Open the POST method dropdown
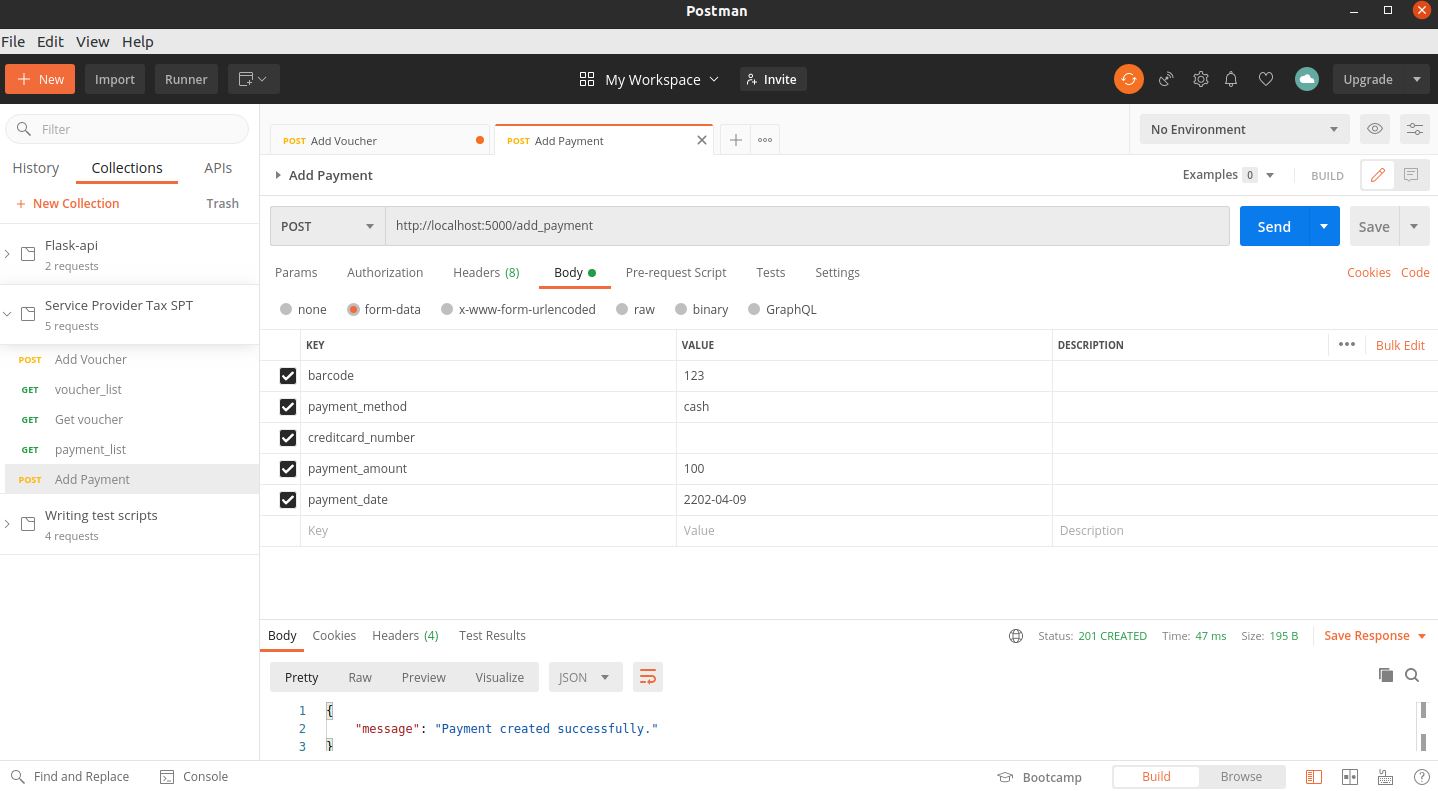This screenshot has width=1438, height=791. (x=328, y=226)
